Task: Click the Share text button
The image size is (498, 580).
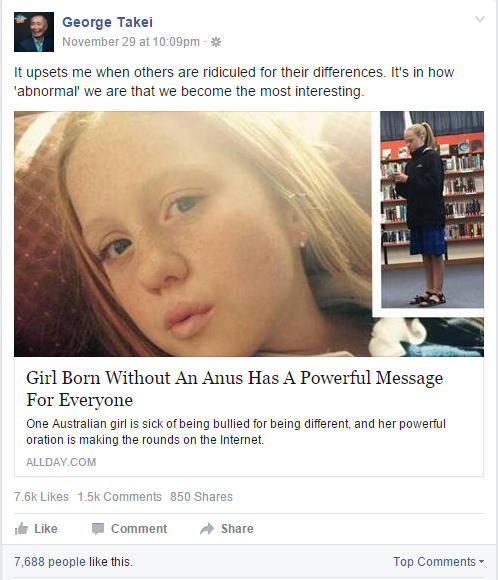Action: pos(237,529)
